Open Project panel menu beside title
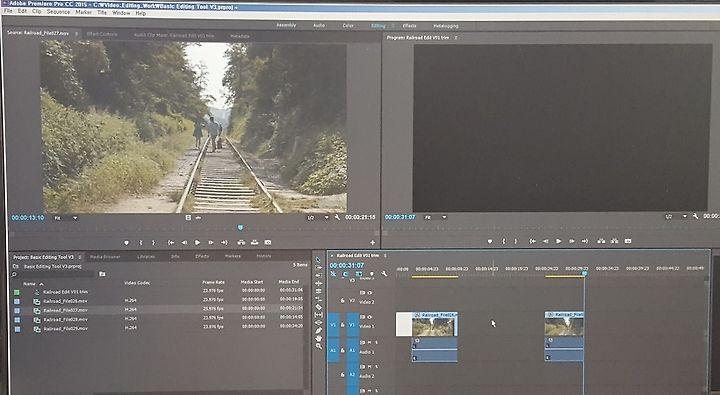The image size is (720, 395). point(79,257)
